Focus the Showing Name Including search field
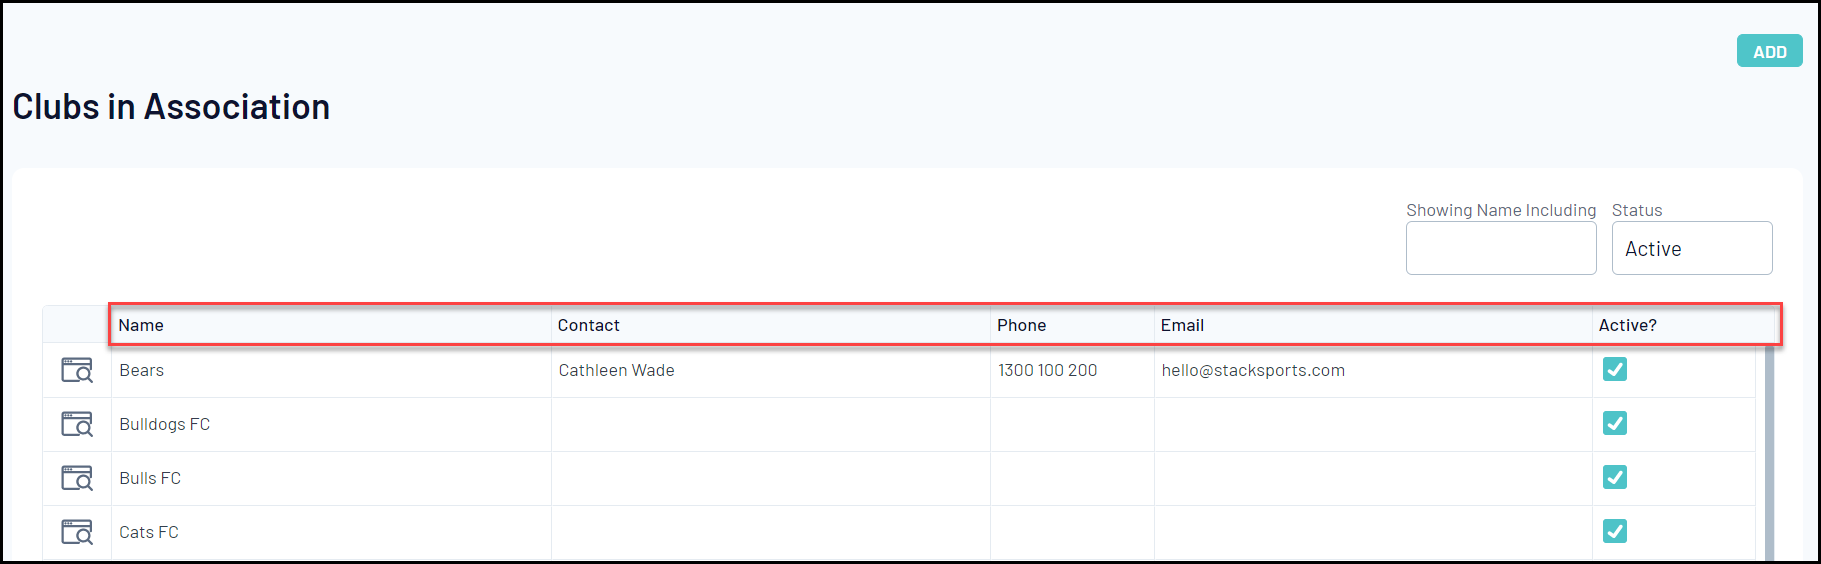Screen dimensions: 1821x564 [x=1501, y=248]
